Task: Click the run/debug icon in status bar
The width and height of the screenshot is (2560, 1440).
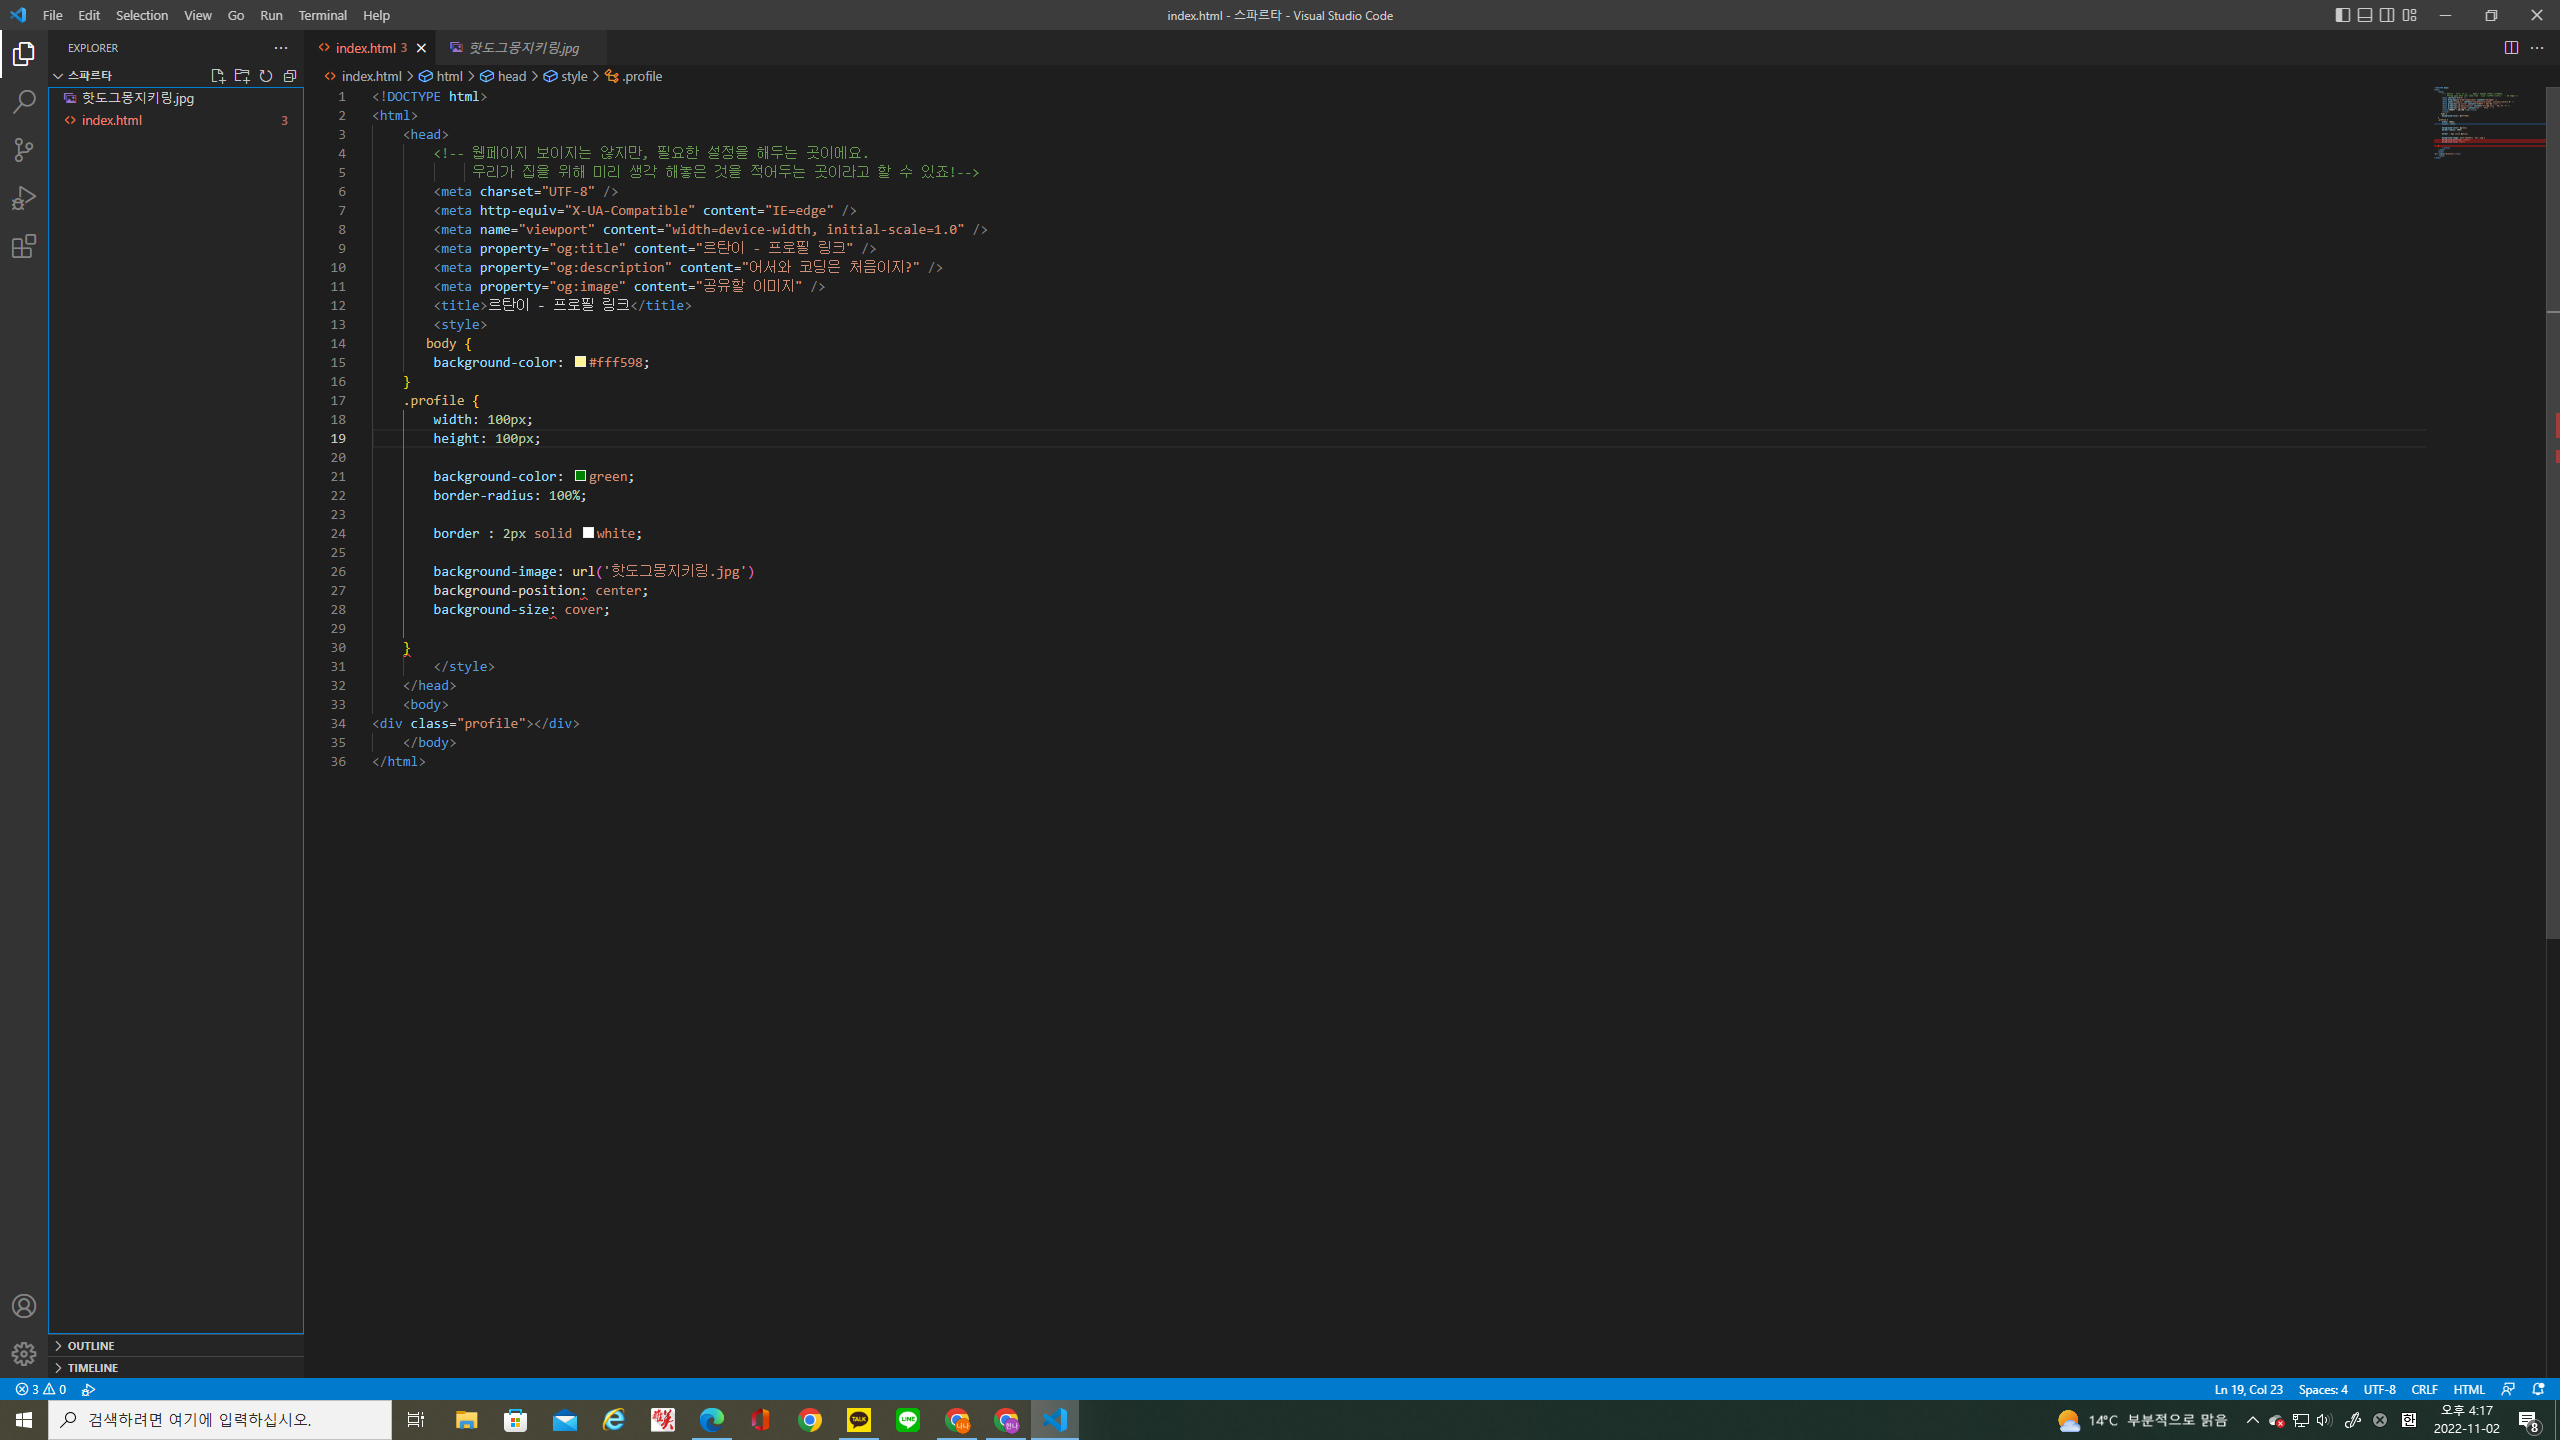Action: pos(89,1389)
